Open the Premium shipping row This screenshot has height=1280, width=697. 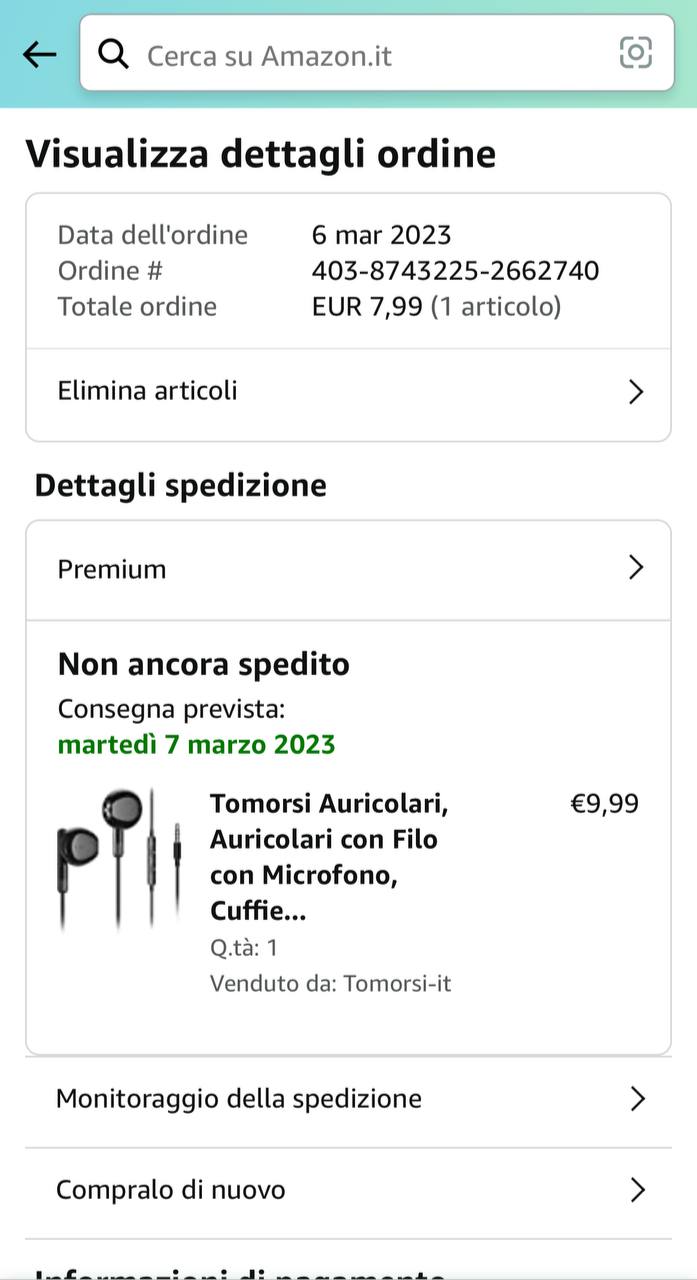point(112,569)
